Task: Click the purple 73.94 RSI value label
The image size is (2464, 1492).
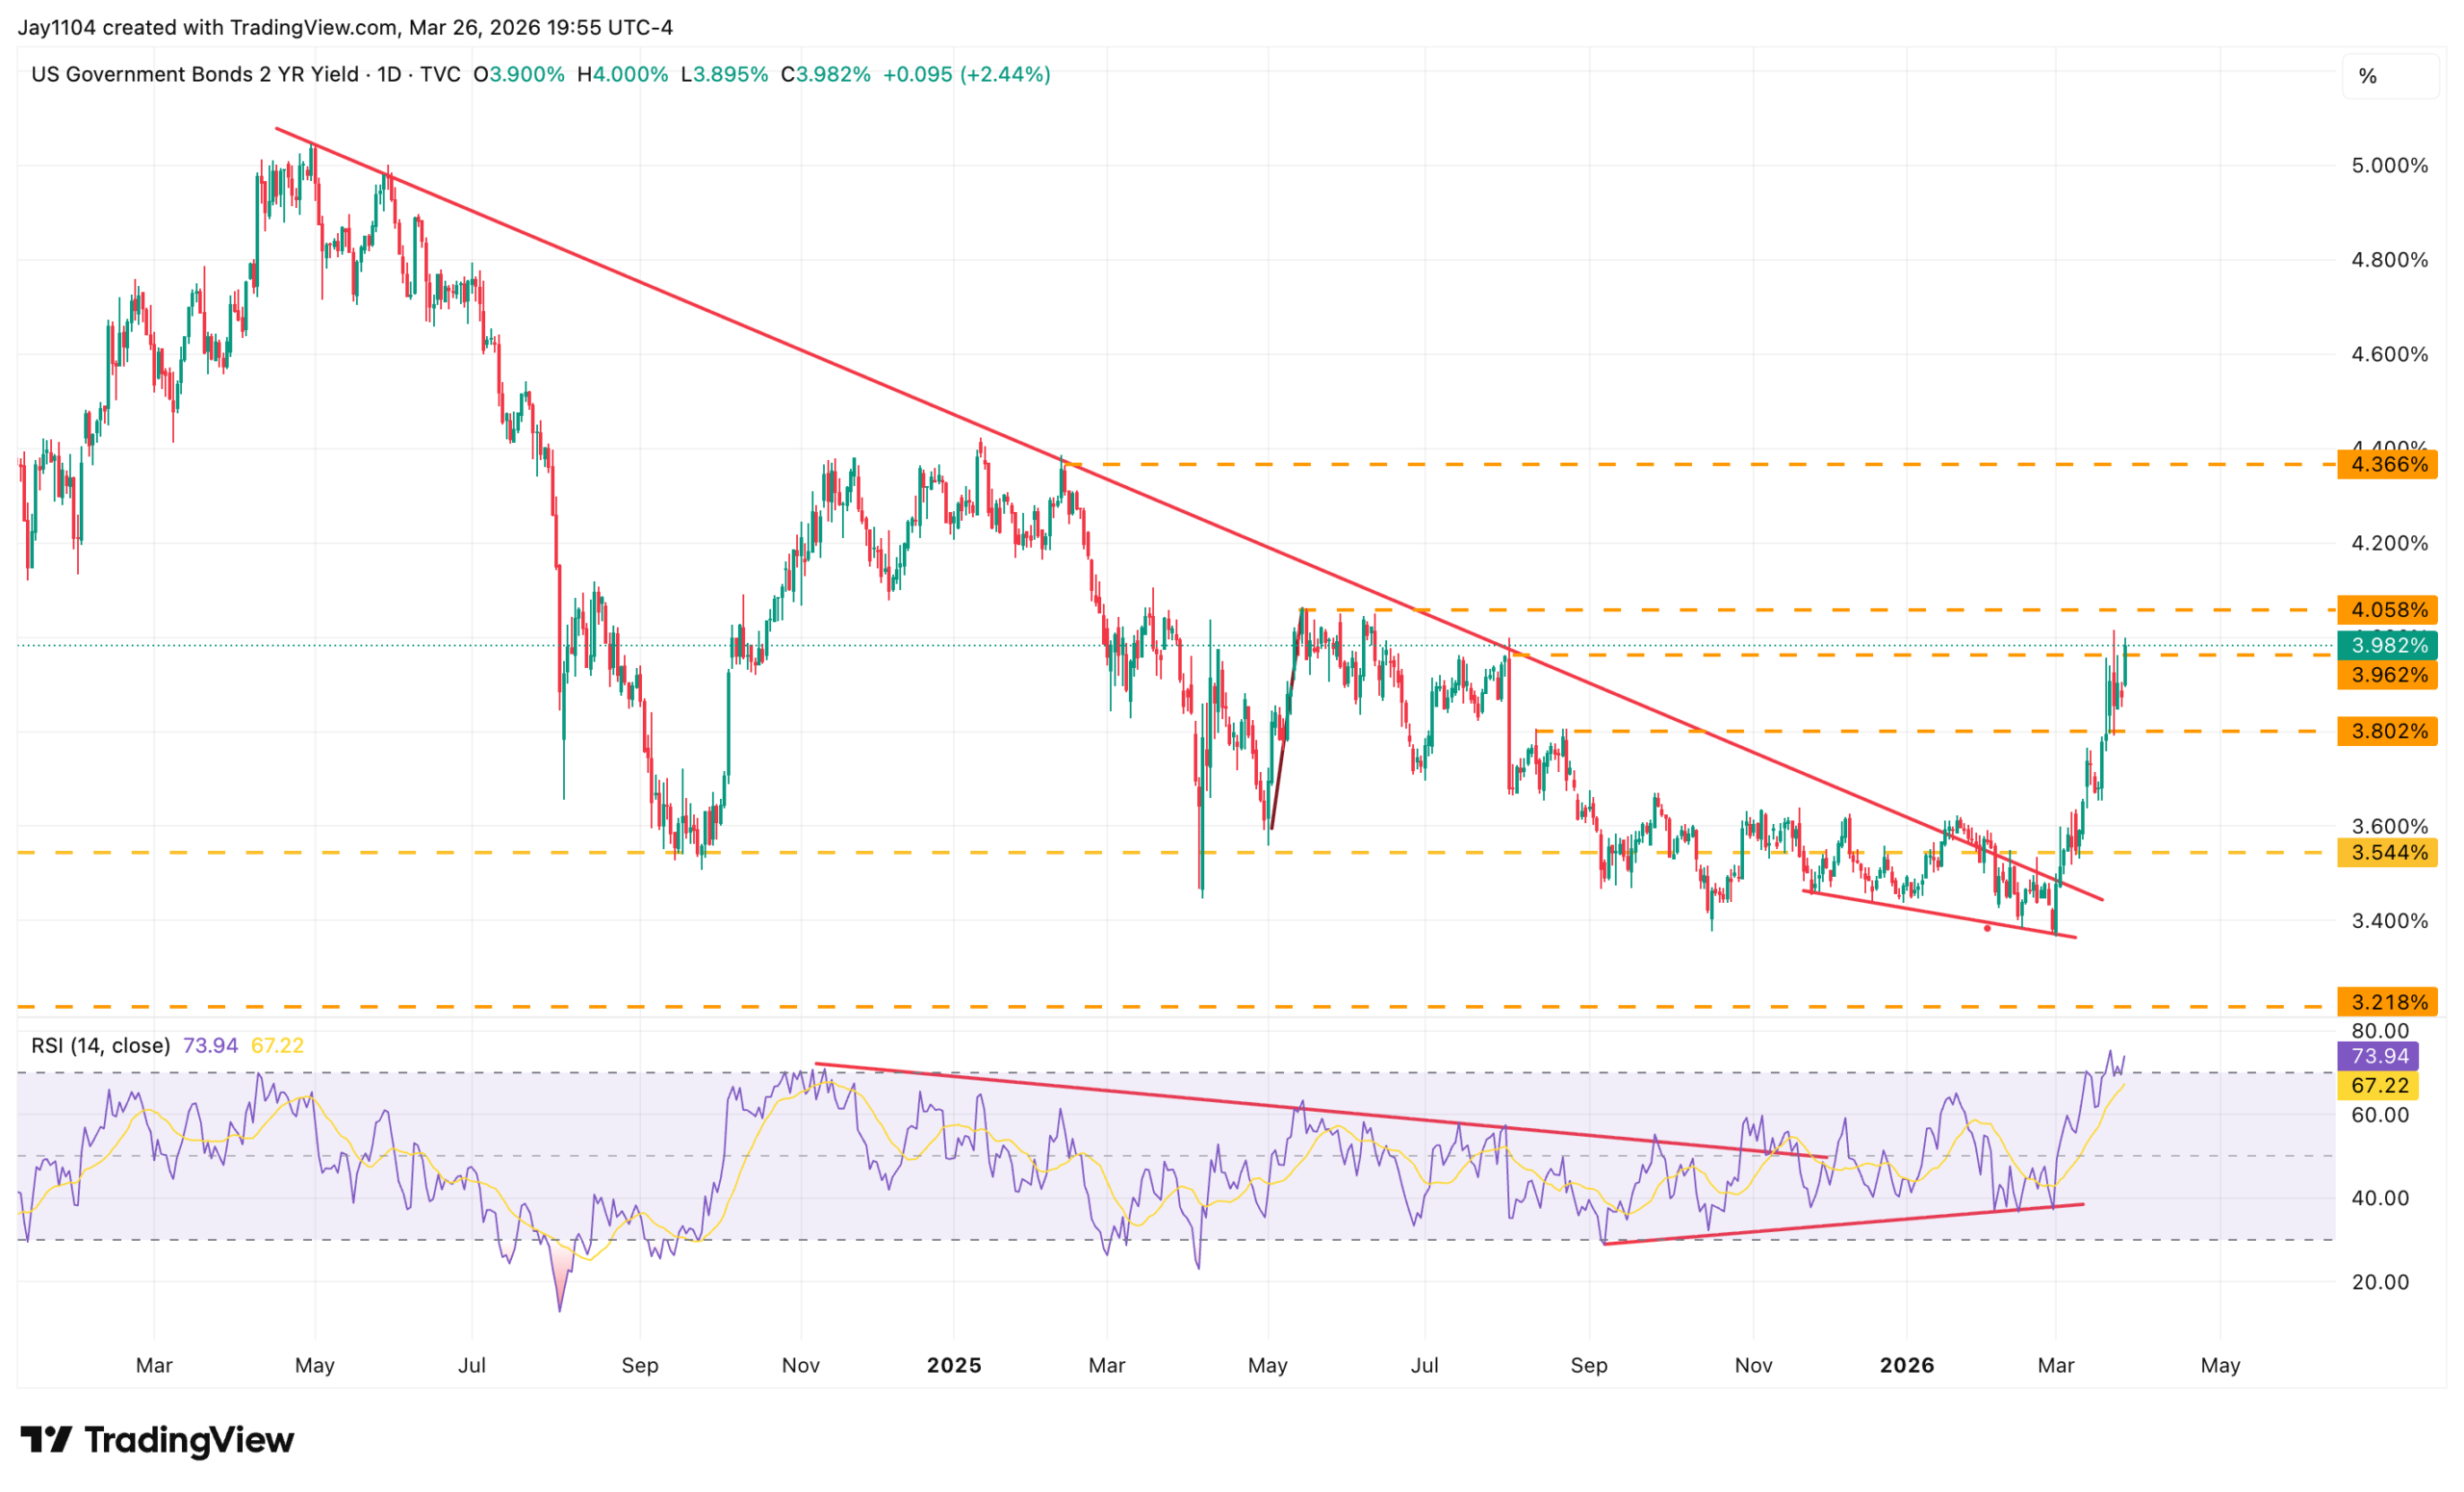Action: pos(2377,1056)
